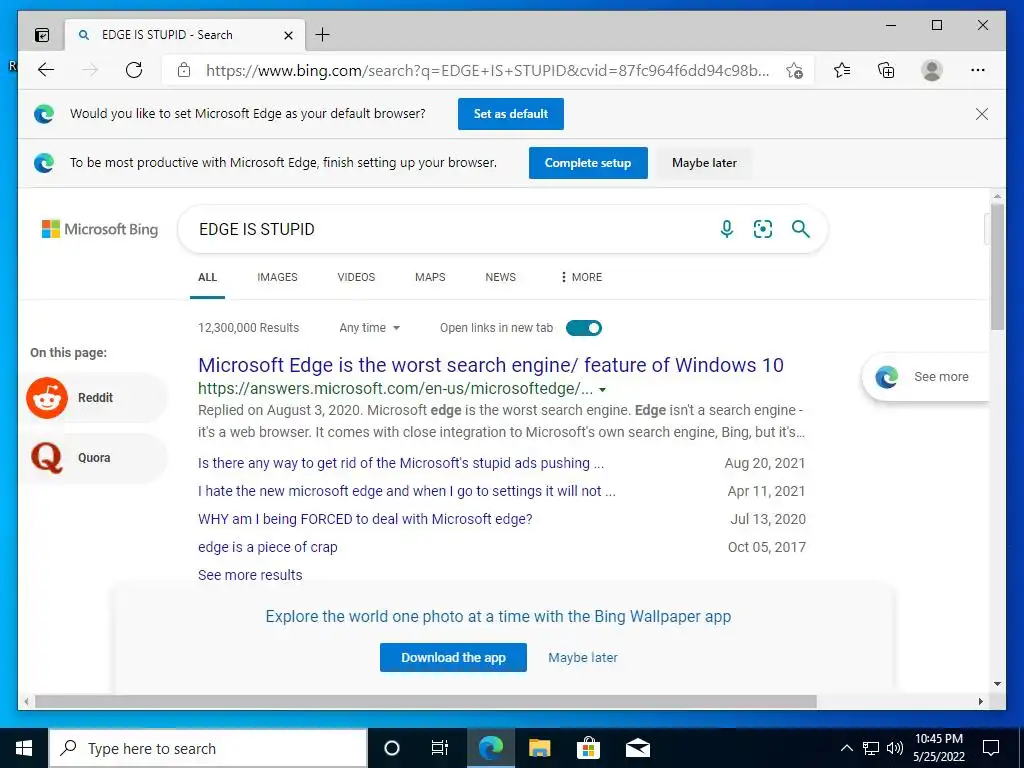Open Microsoft Edge is the worst result
This screenshot has width=1024, height=768.
pyautogui.click(x=491, y=365)
